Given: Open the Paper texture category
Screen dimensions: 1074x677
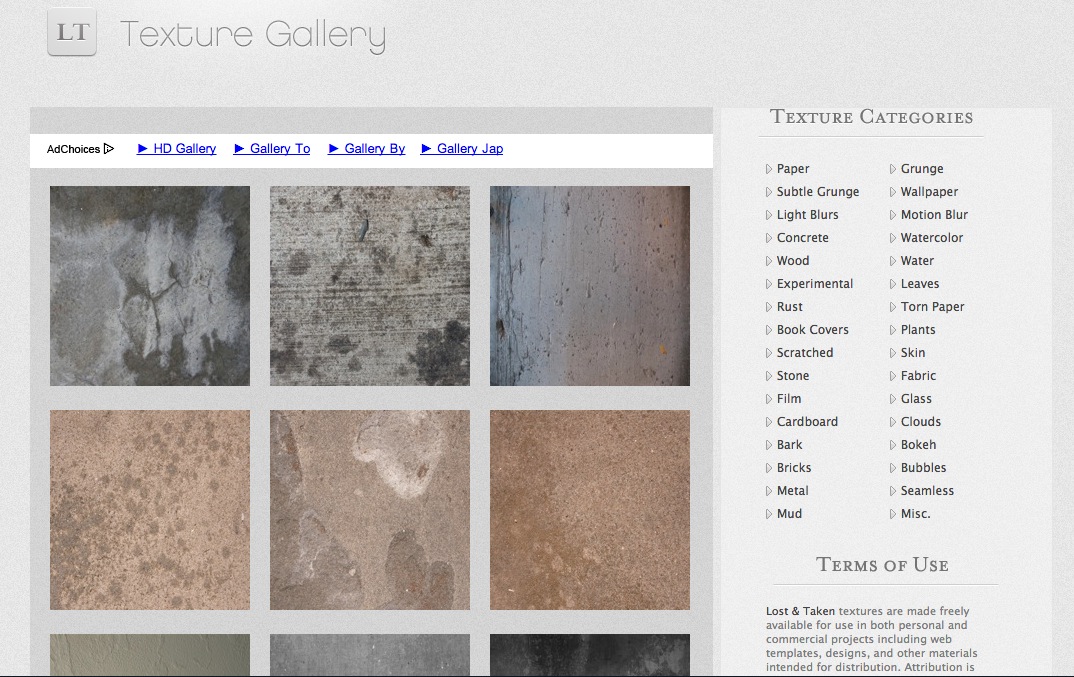Looking at the screenshot, I should (792, 169).
